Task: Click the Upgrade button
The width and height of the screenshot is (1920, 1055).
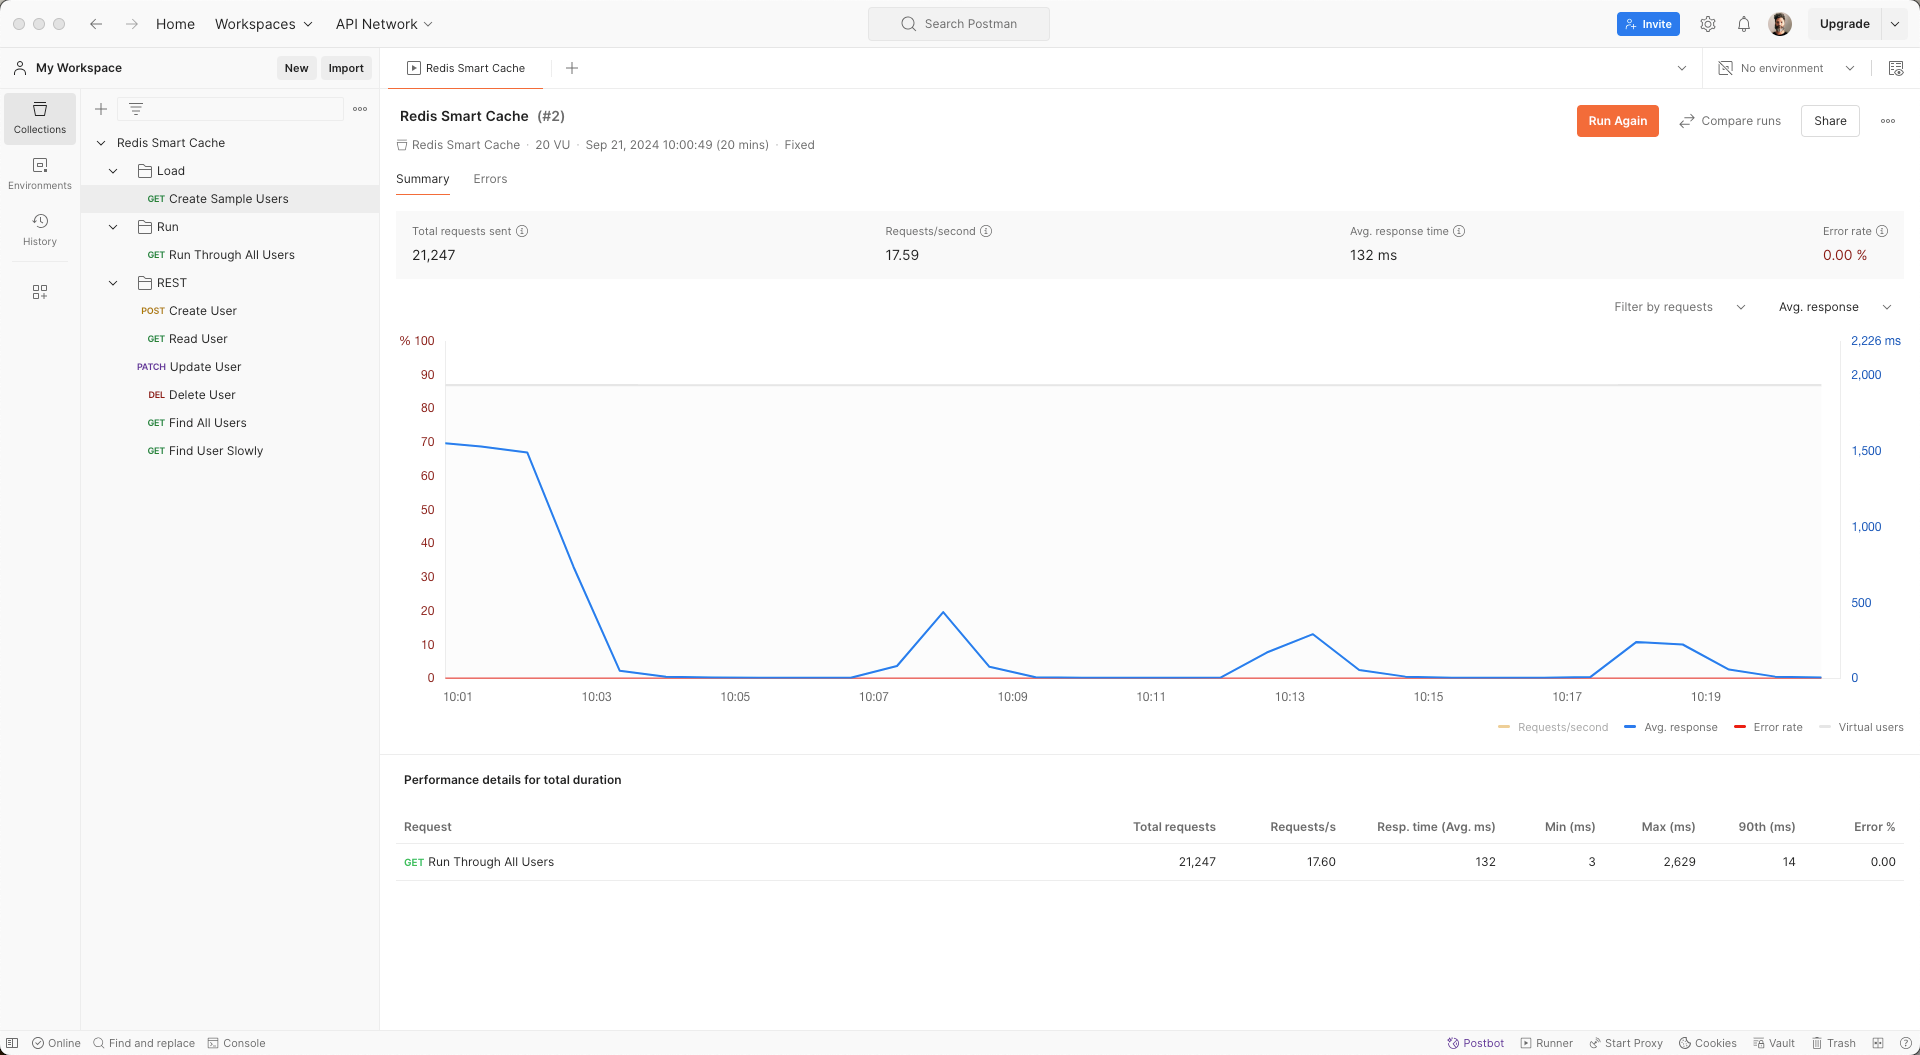Action: point(1844,24)
